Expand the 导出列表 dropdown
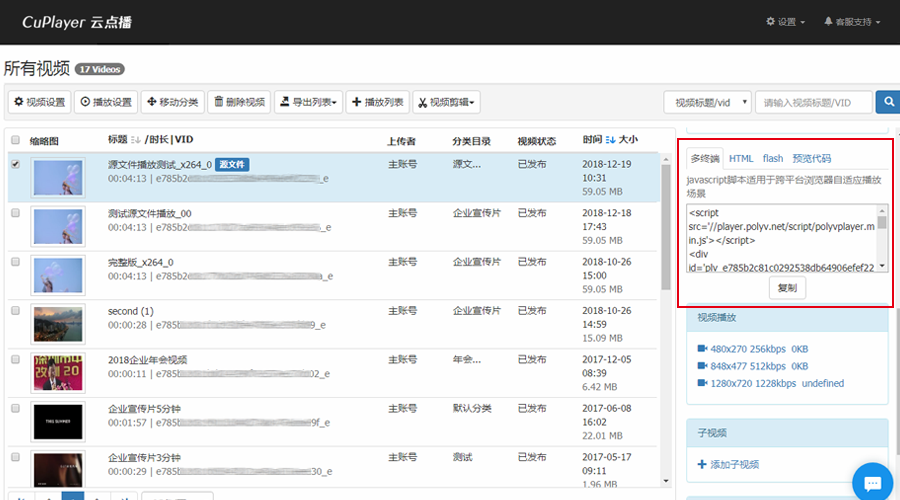The height and width of the screenshot is (500, 900). point(309,102)
